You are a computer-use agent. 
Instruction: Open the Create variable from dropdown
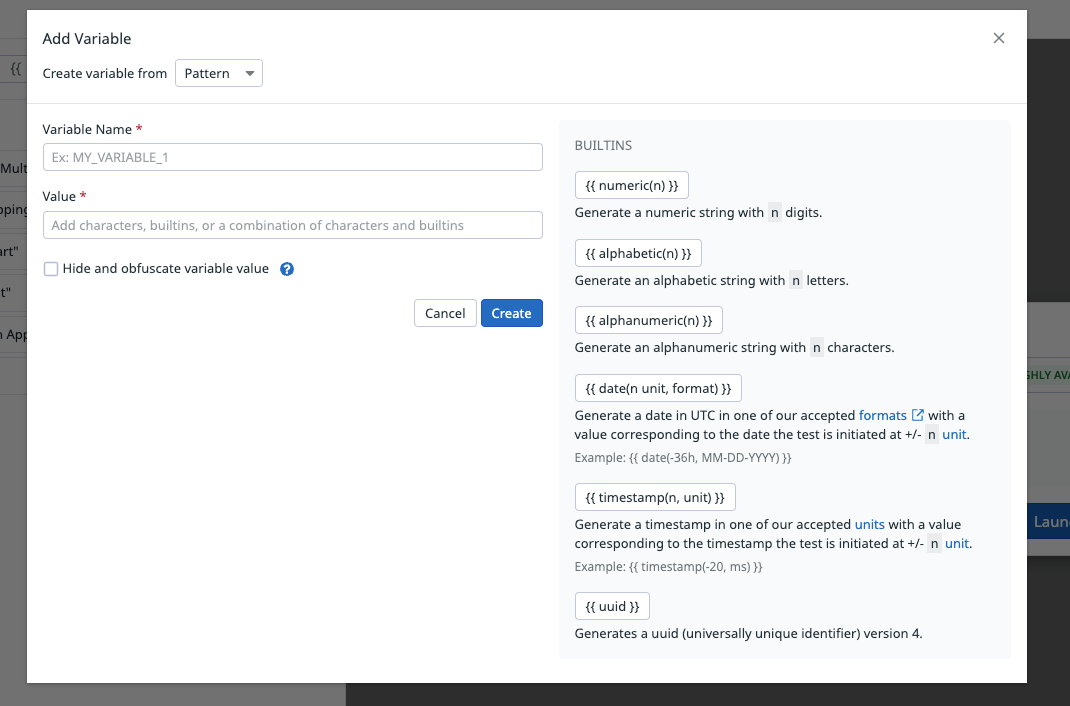pos(219,73)
